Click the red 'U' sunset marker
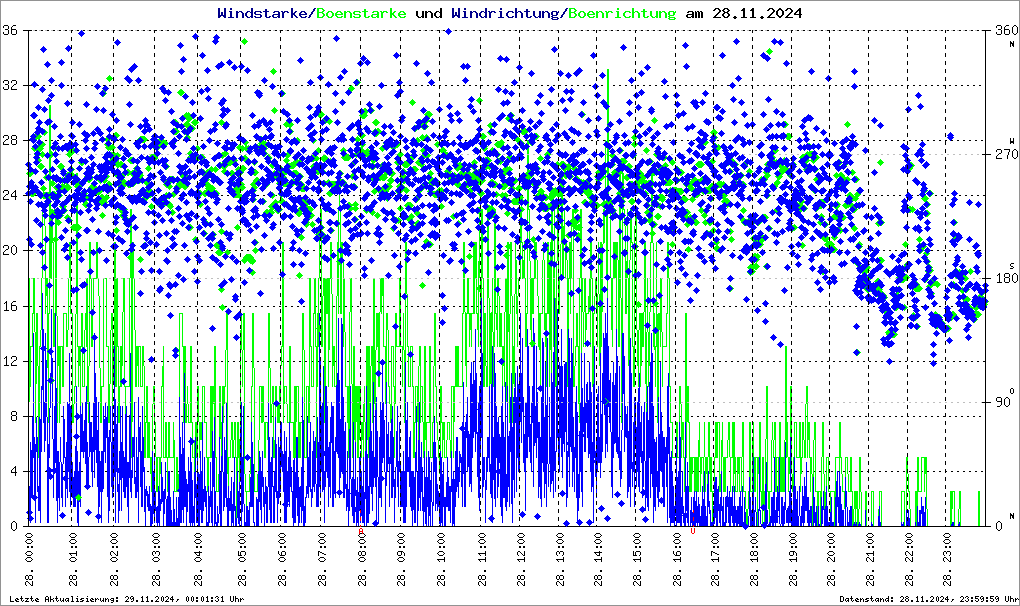Image resolution: width=1020 pixels, height=606 pixels. (x=693, y=532)
